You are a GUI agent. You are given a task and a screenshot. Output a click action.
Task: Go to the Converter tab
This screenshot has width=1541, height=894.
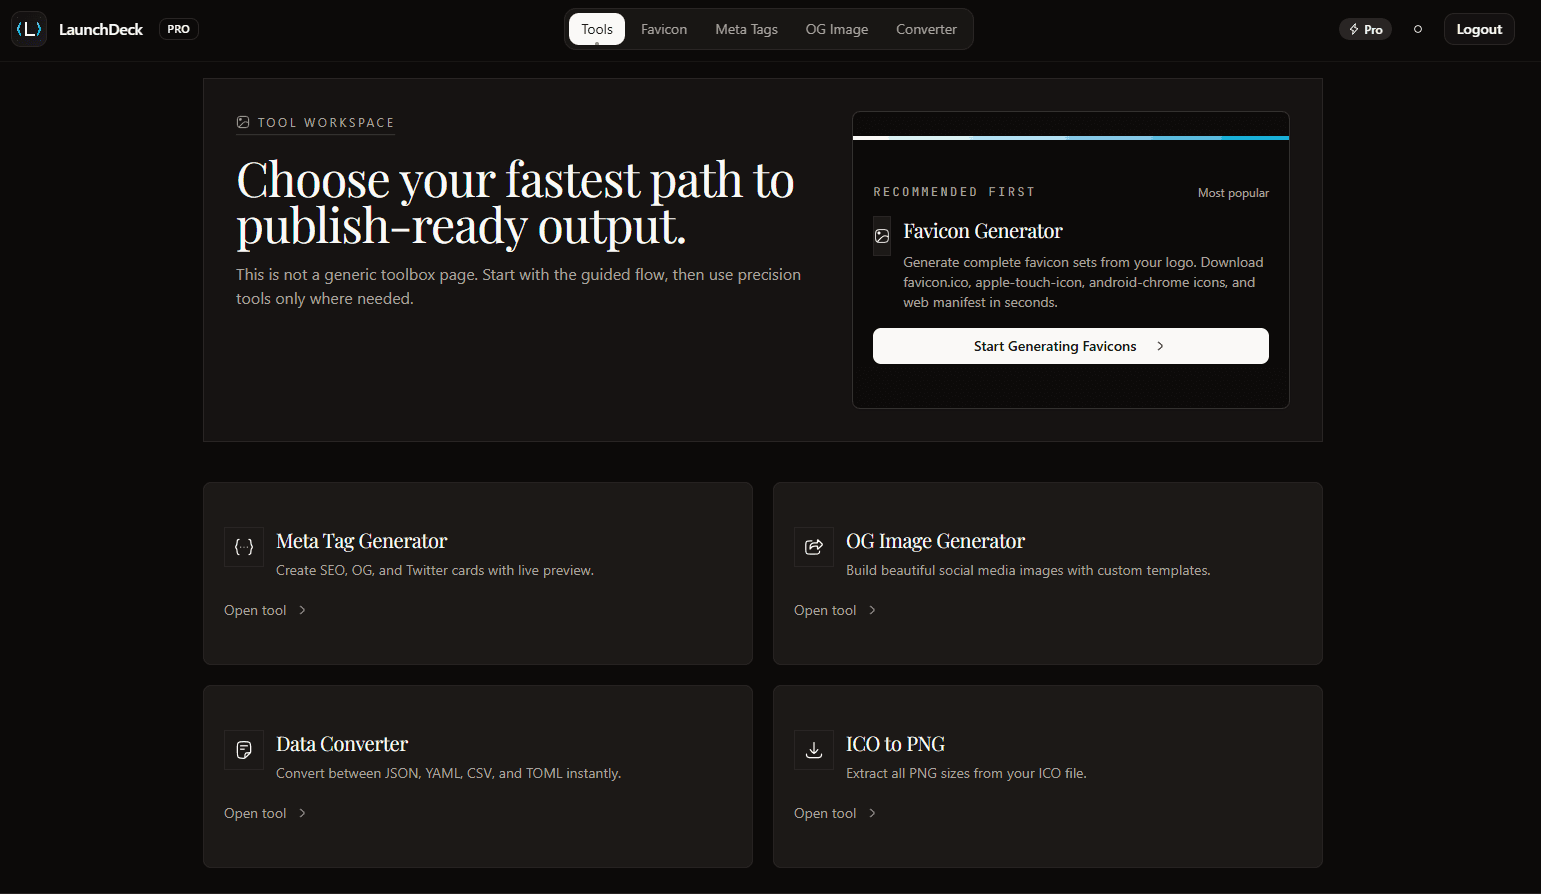tap(926, 29)
